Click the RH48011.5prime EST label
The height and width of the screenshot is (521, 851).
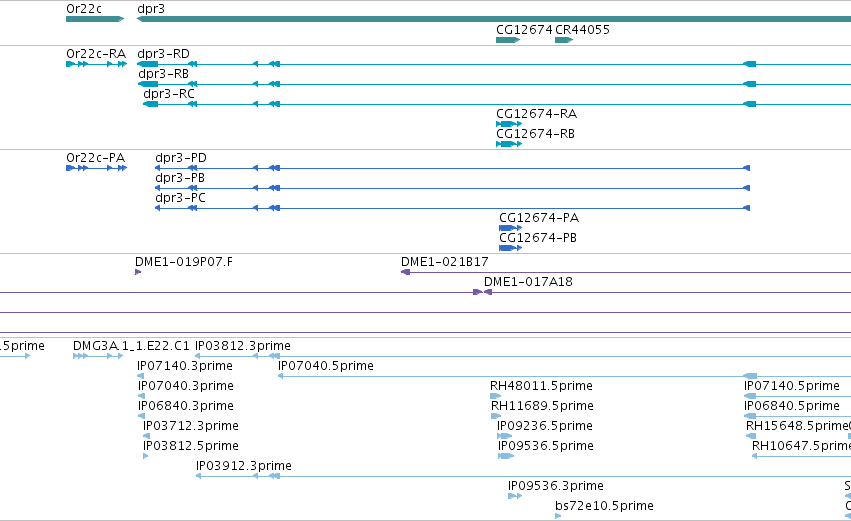click(x=541, y=386)
